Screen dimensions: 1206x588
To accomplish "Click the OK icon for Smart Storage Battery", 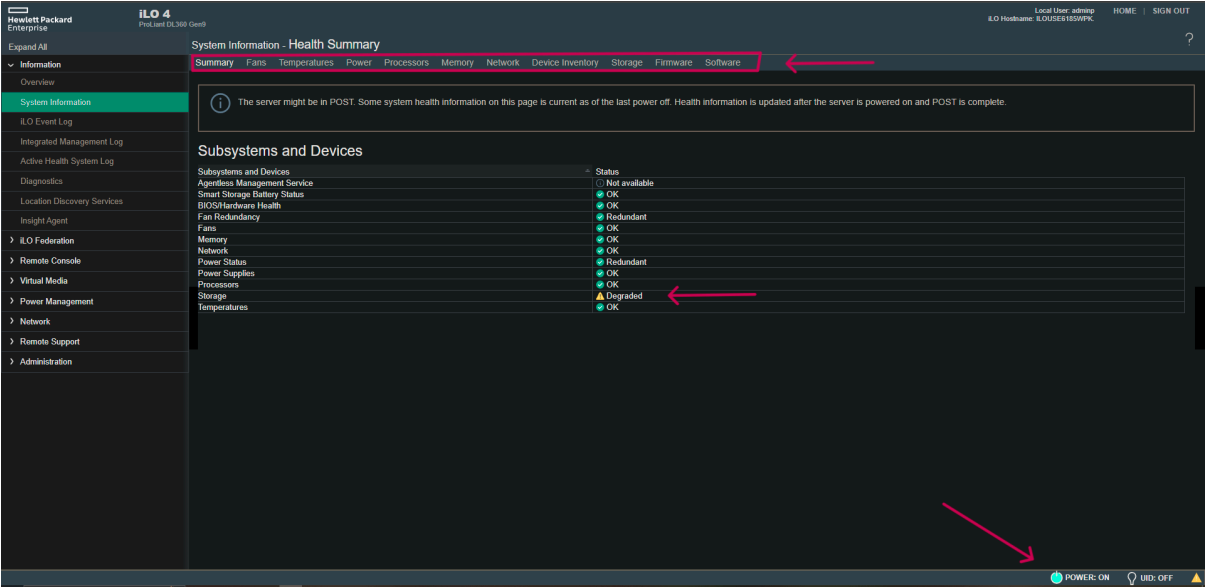I will [600, 194].
